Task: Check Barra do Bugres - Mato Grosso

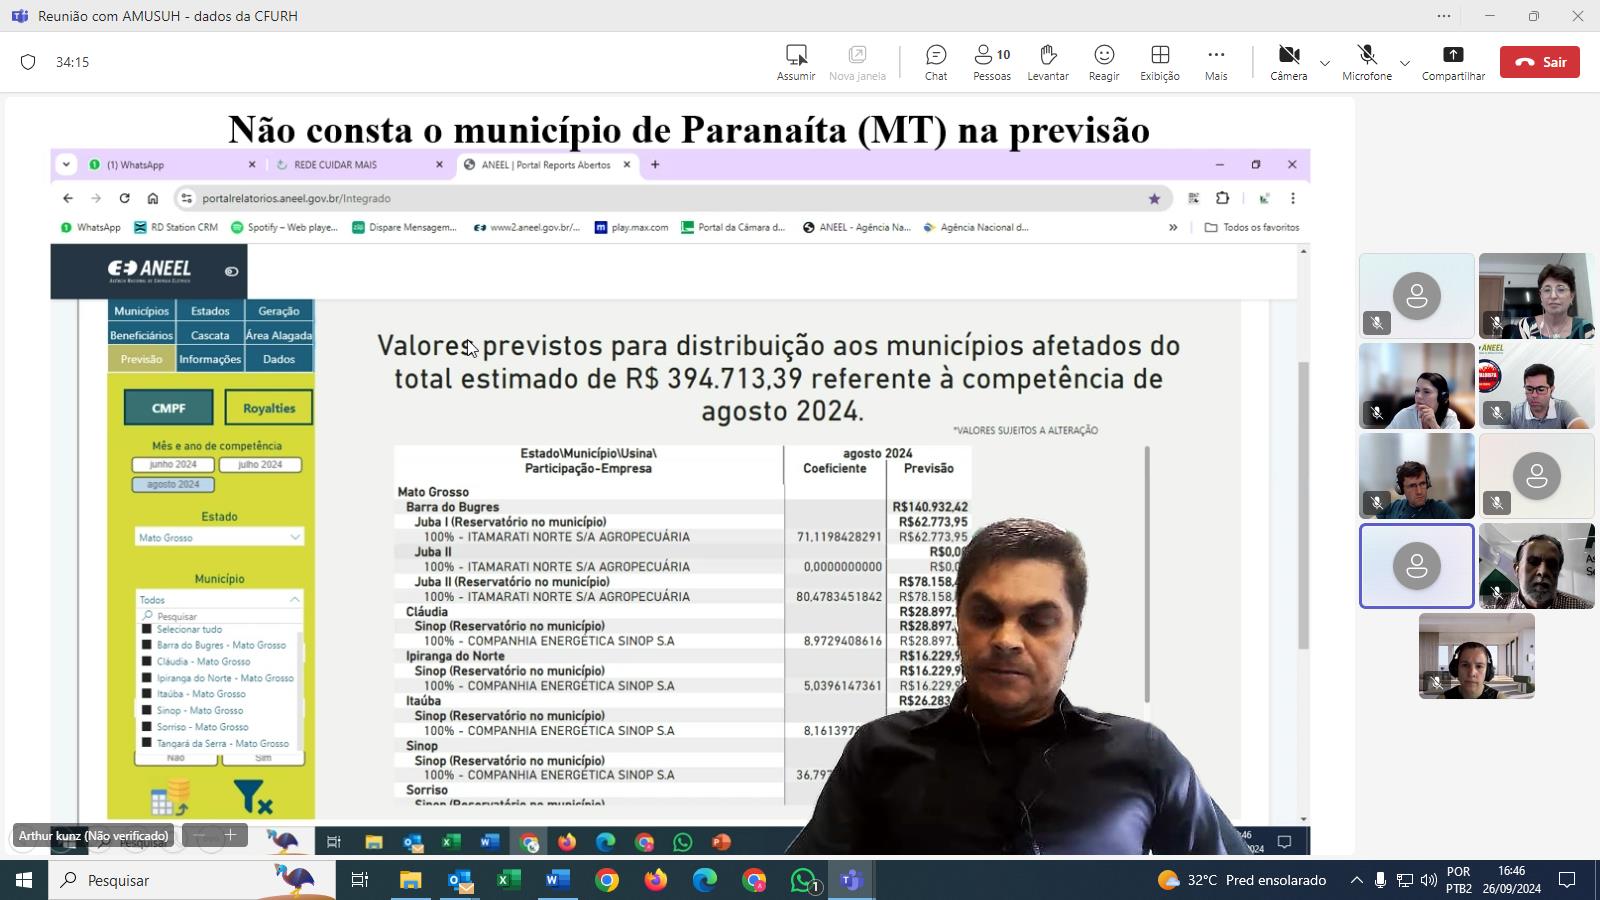Action: point(147,645)
